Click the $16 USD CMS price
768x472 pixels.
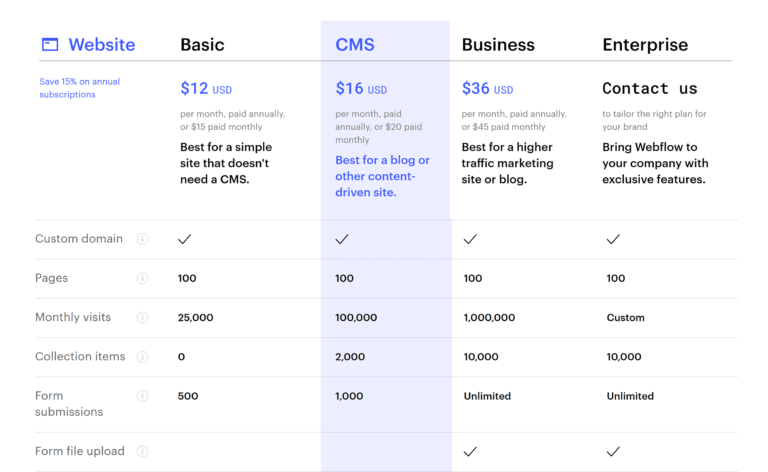click(x=361, y=89)
